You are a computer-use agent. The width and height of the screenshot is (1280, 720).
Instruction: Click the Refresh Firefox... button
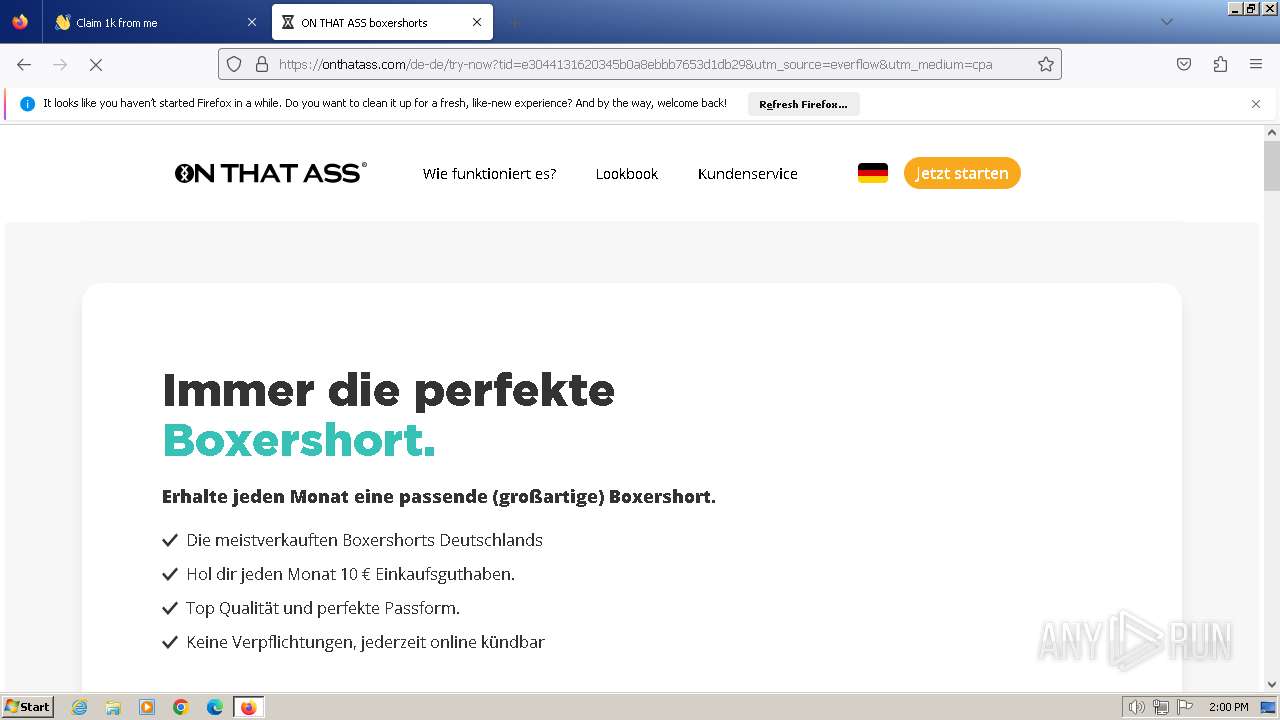tap(803, 104)
